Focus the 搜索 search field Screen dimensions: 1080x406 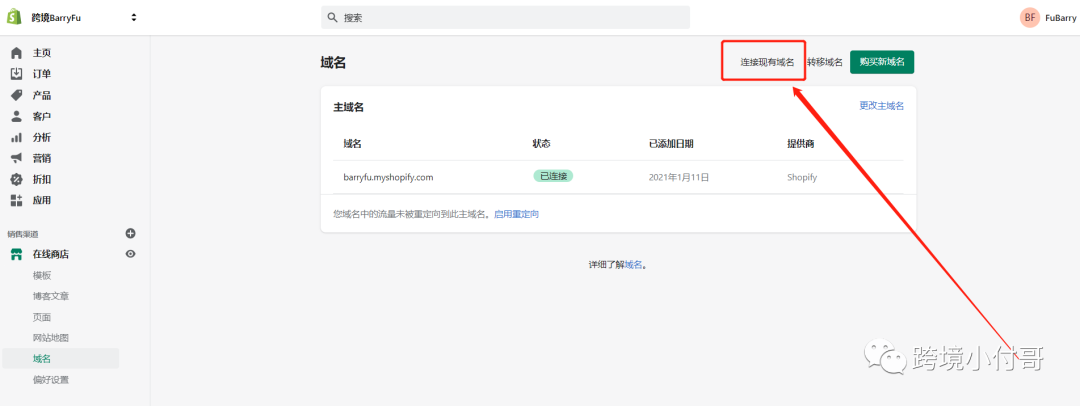505,17
